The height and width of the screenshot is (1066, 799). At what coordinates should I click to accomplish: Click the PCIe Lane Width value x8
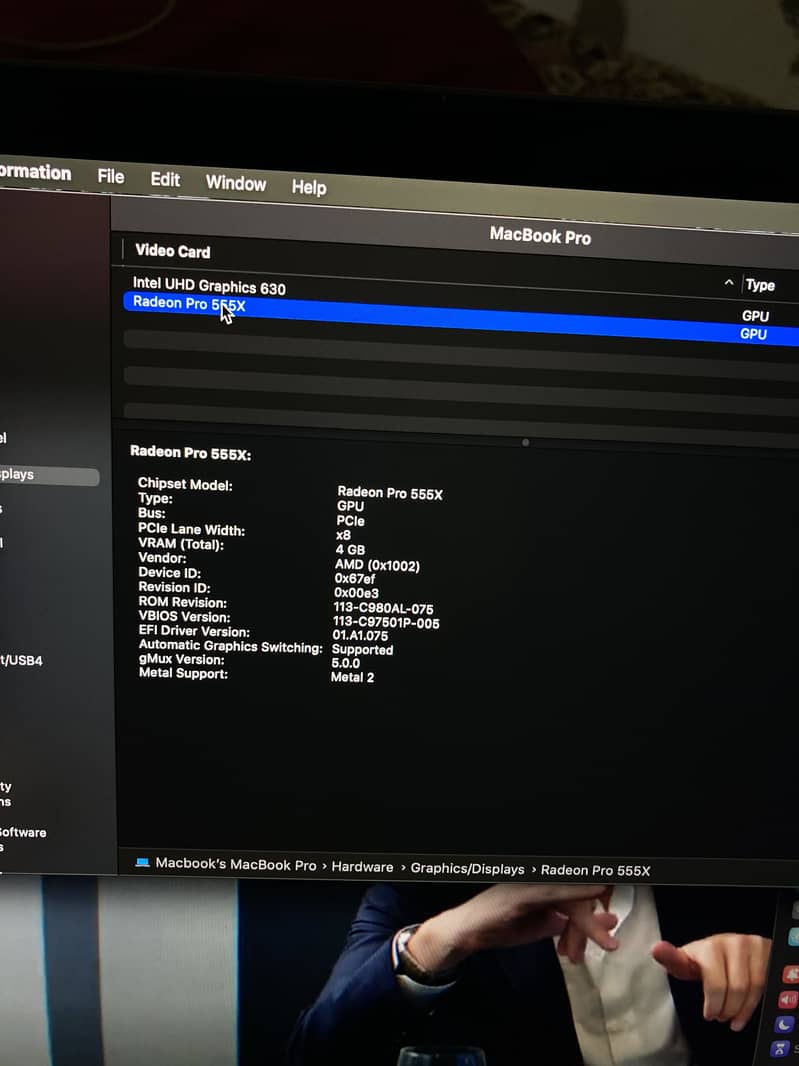point(343,535)
